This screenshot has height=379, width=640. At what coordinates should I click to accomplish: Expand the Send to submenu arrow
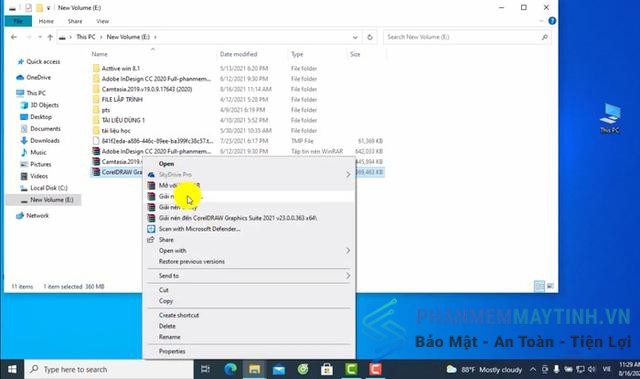tap(348, 276)
